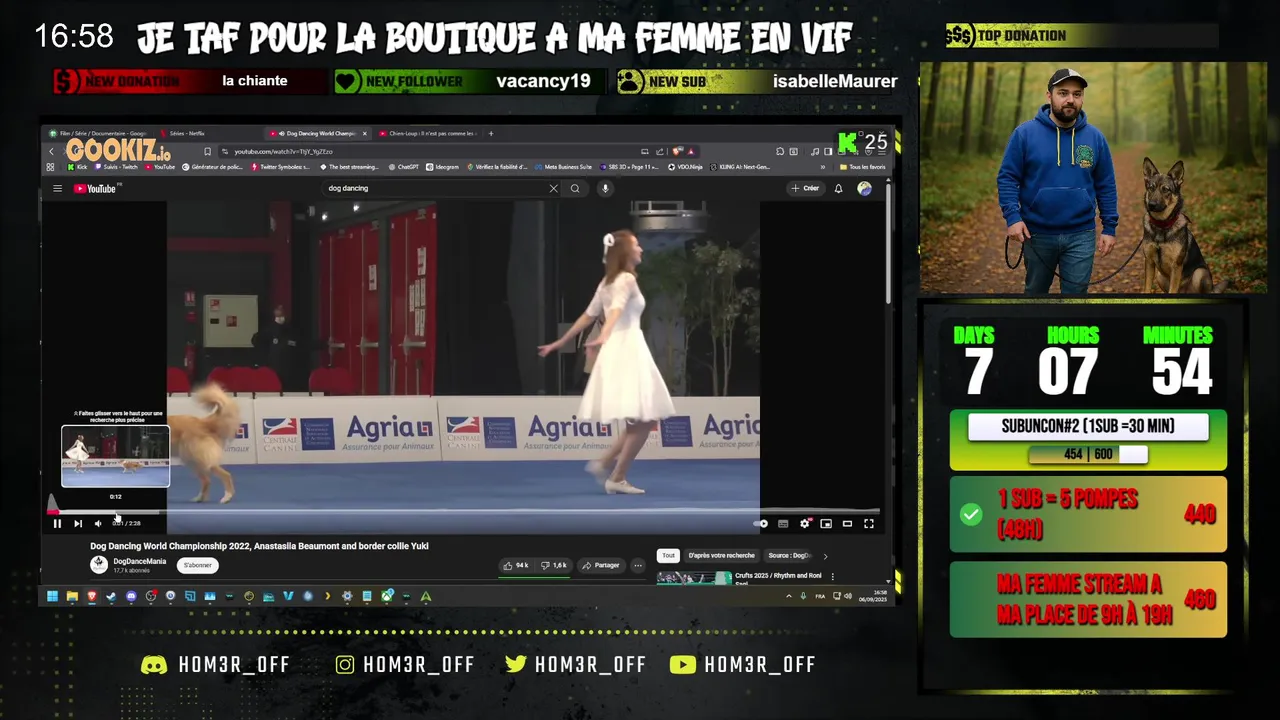Pause the YouTube video
The width and height of the screenshot is (1280, 720).
pos(57,523)
